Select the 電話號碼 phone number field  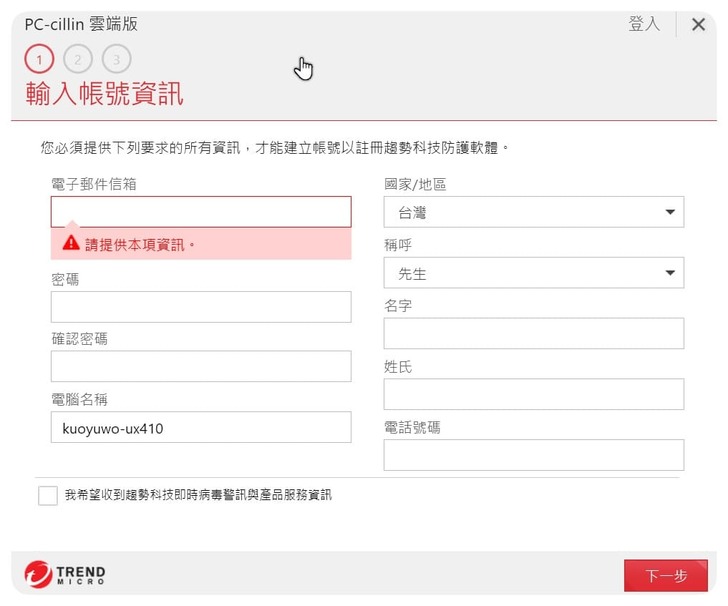534,455
